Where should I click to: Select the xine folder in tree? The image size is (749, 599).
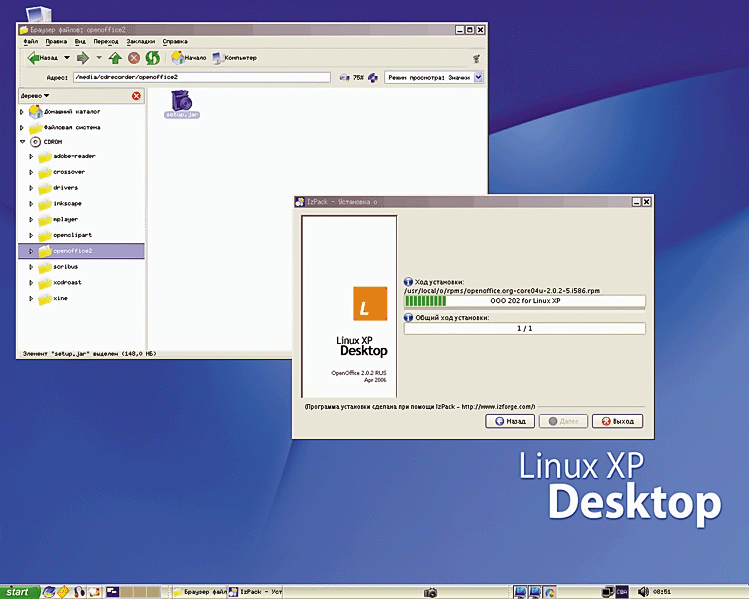click(53, 299)
